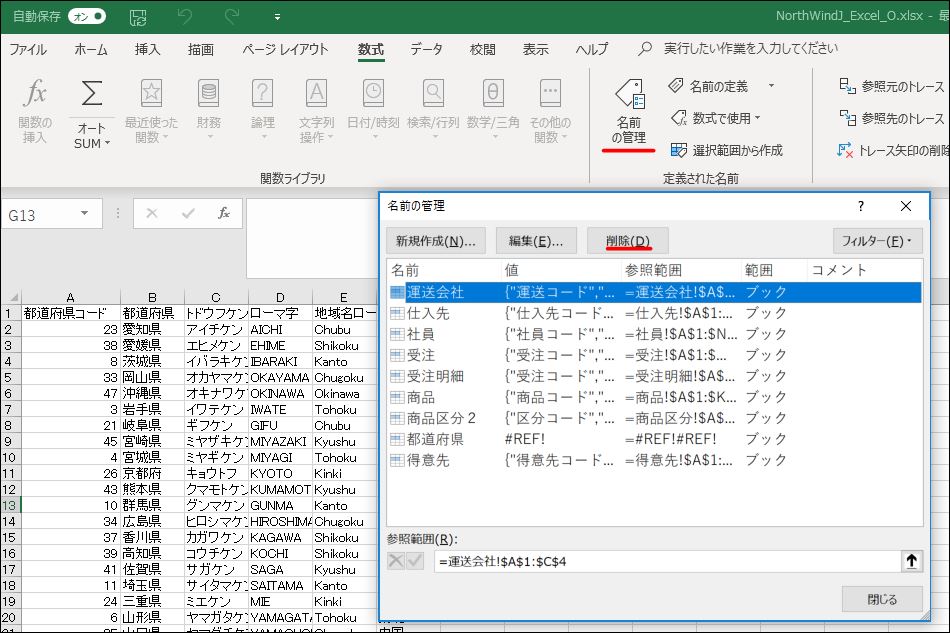Open the ファイル tab
The height and width of the screenshot is (633, 950).
tap(28, 49)
